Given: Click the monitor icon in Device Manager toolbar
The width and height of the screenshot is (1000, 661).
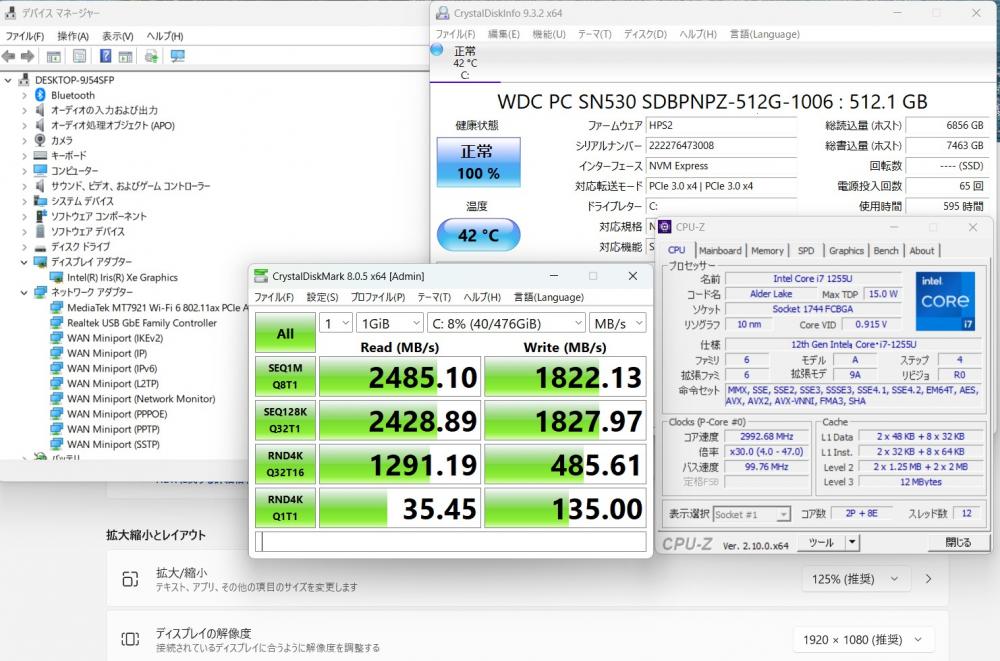Looking at the screenshot, I should pyautogui.click(x=177, y=56).
